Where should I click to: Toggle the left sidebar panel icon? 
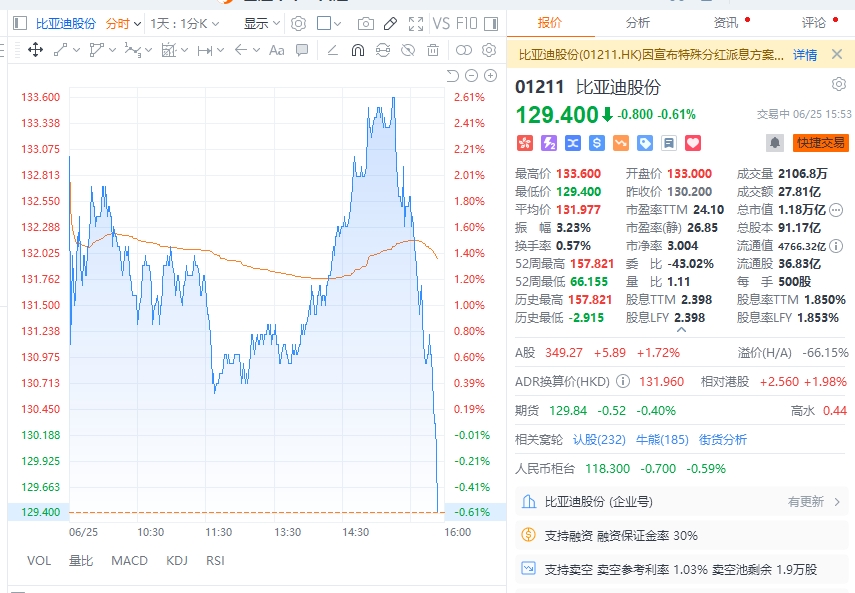[20, 23]
